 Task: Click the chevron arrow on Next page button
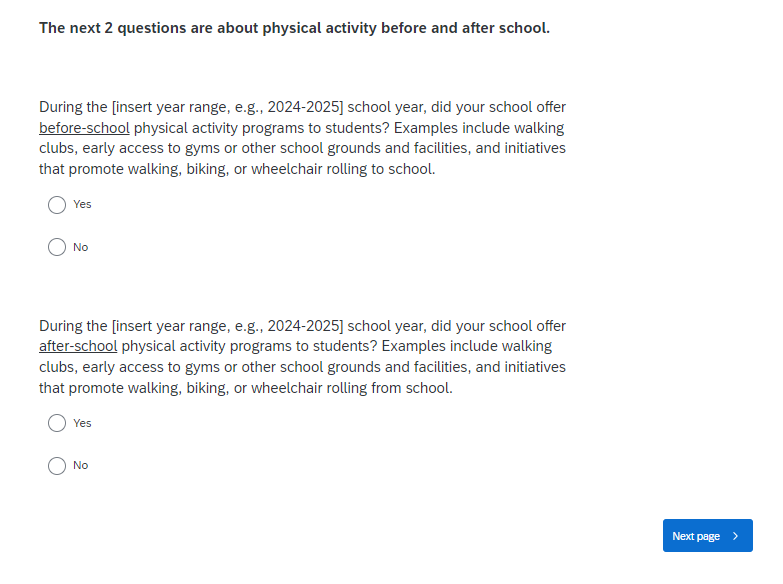[x=736, y=536]
